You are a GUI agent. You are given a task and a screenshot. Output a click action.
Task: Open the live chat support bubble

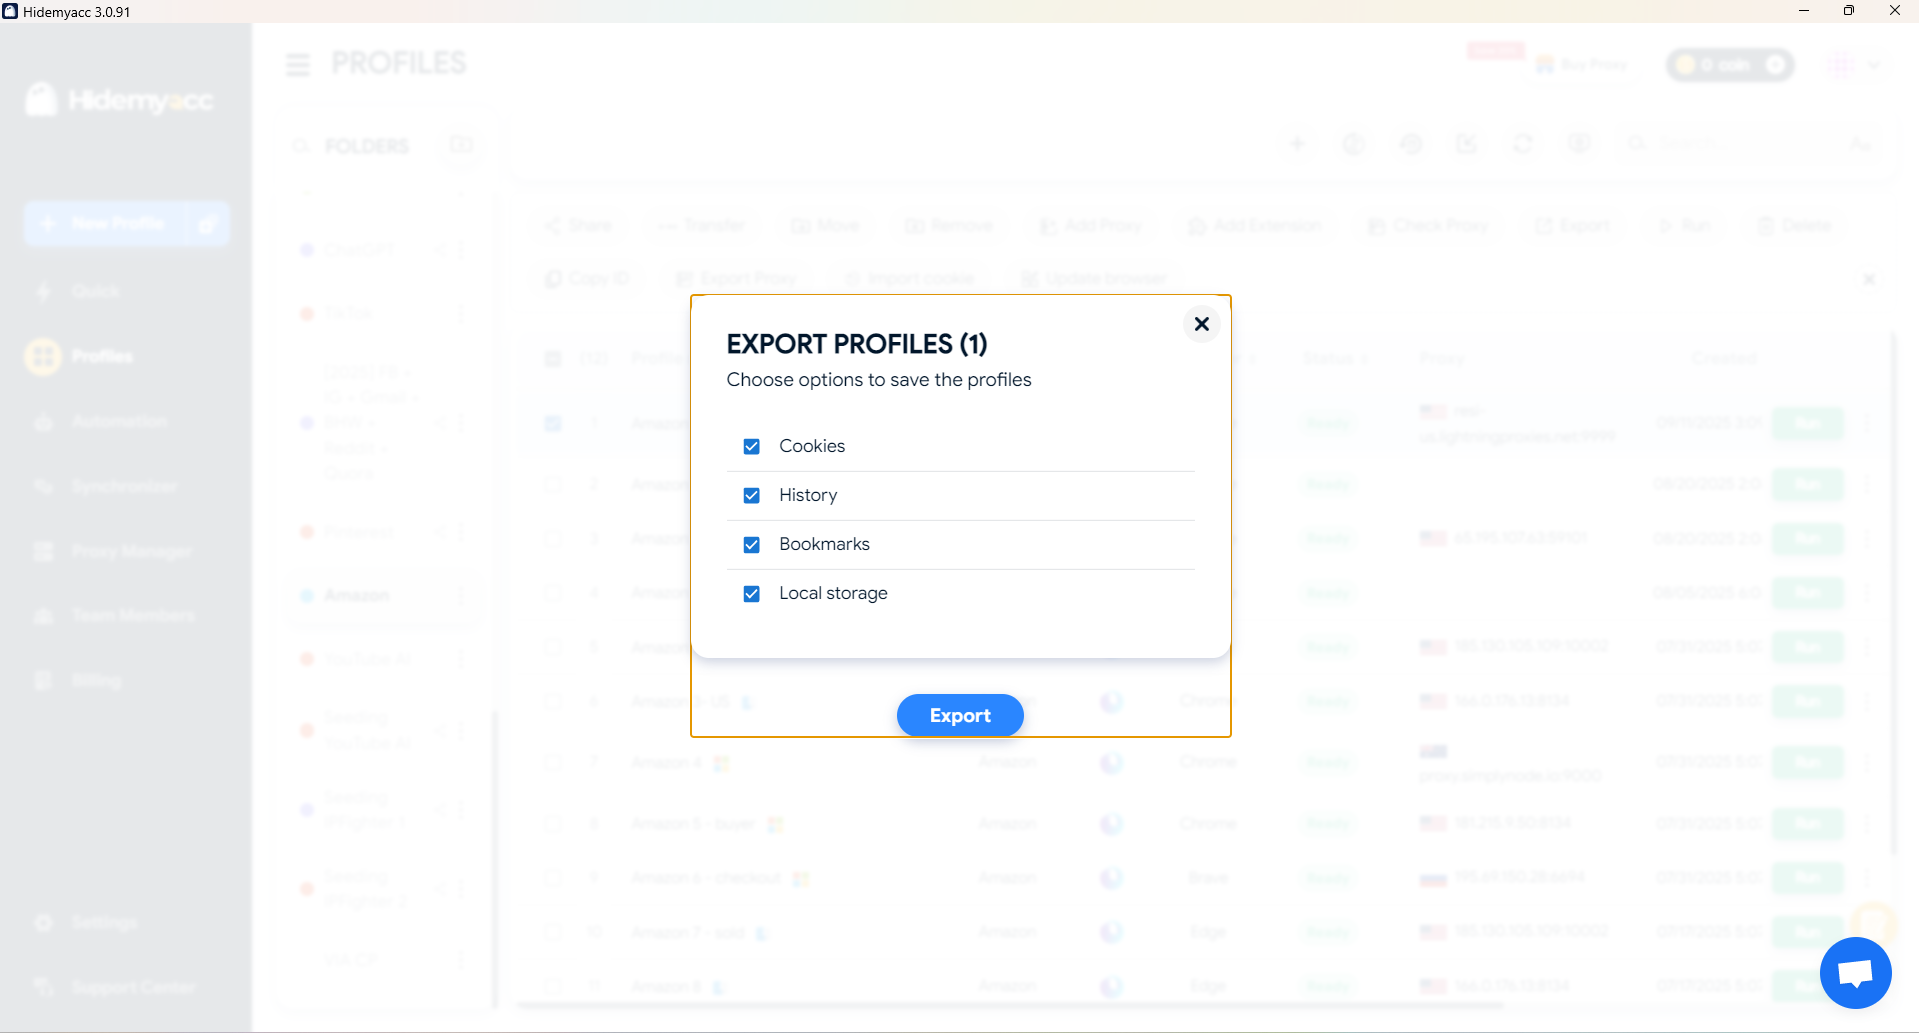(x=1855, y=972)
